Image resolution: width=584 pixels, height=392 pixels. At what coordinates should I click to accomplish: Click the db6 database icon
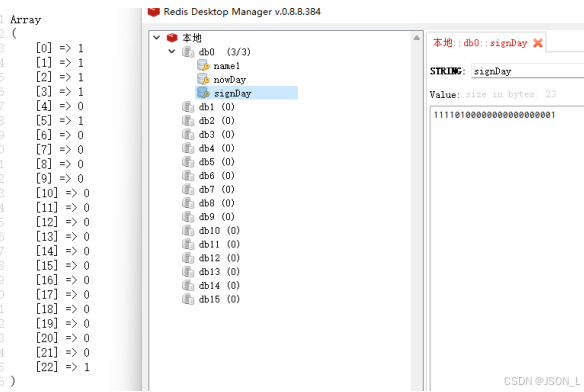coord(188,176)
